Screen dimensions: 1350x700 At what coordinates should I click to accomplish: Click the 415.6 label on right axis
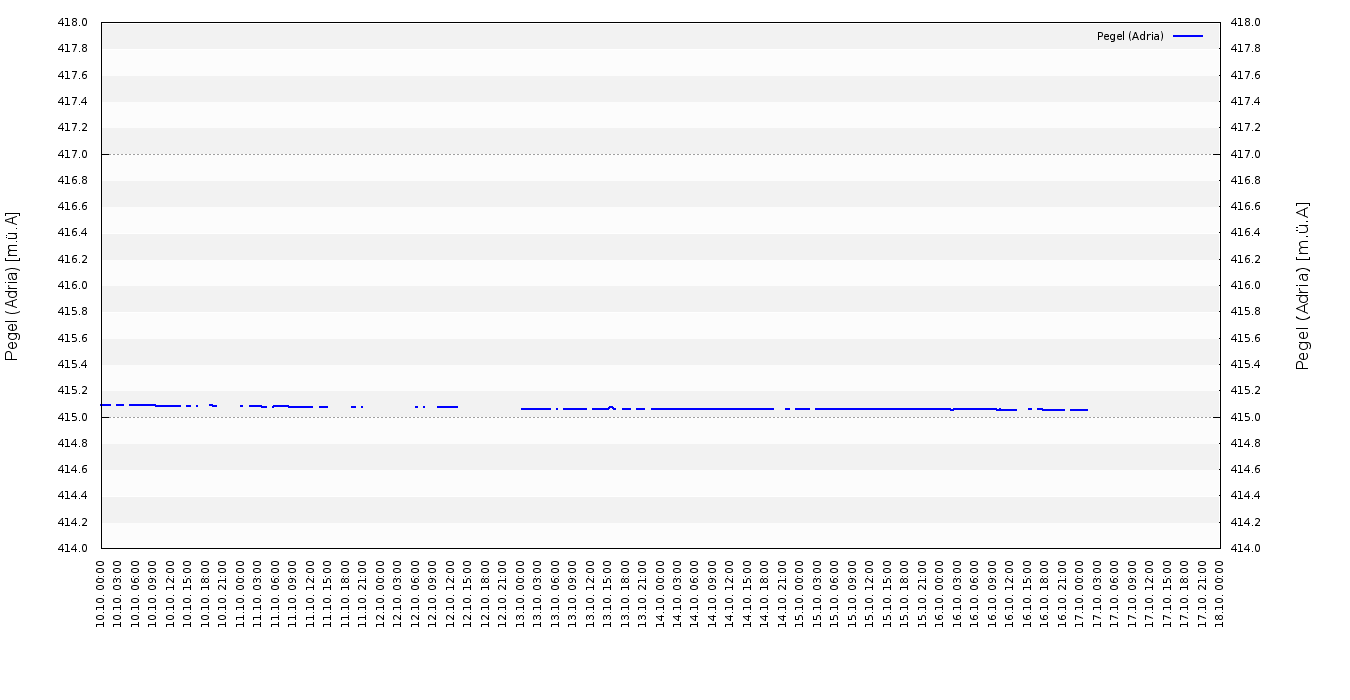tap(1245, 338)
